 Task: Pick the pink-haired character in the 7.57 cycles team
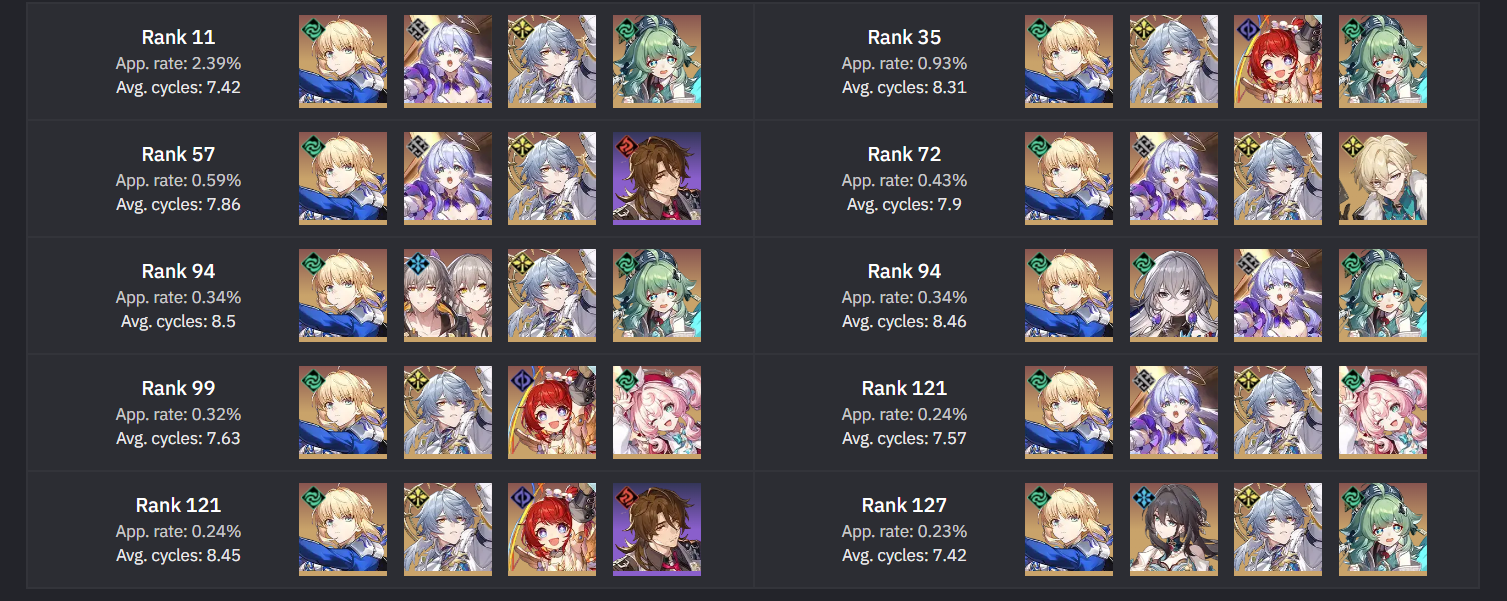point(1383,412)
